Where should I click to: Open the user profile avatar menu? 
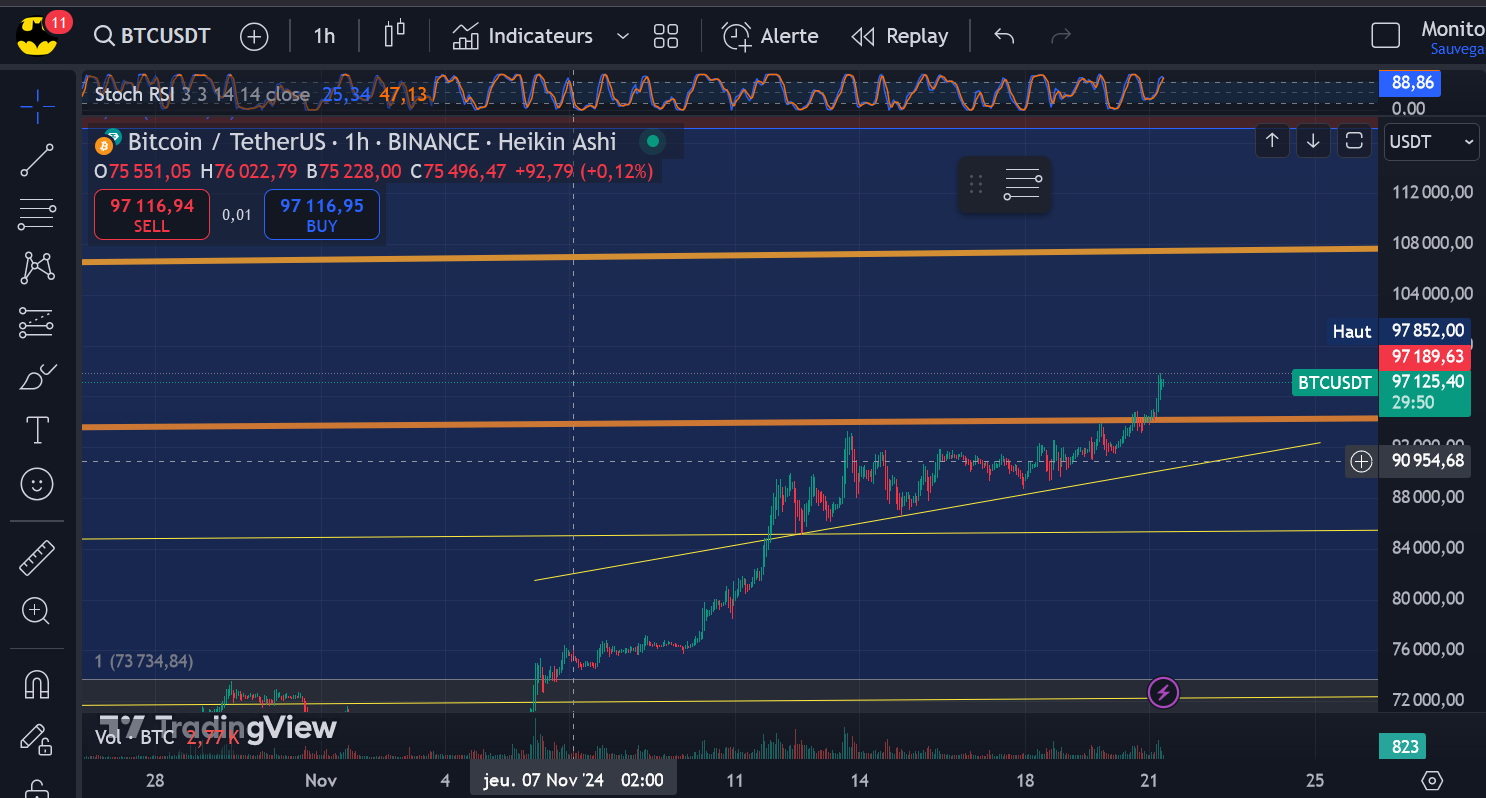pyautogui.click(x=37, y=37)
